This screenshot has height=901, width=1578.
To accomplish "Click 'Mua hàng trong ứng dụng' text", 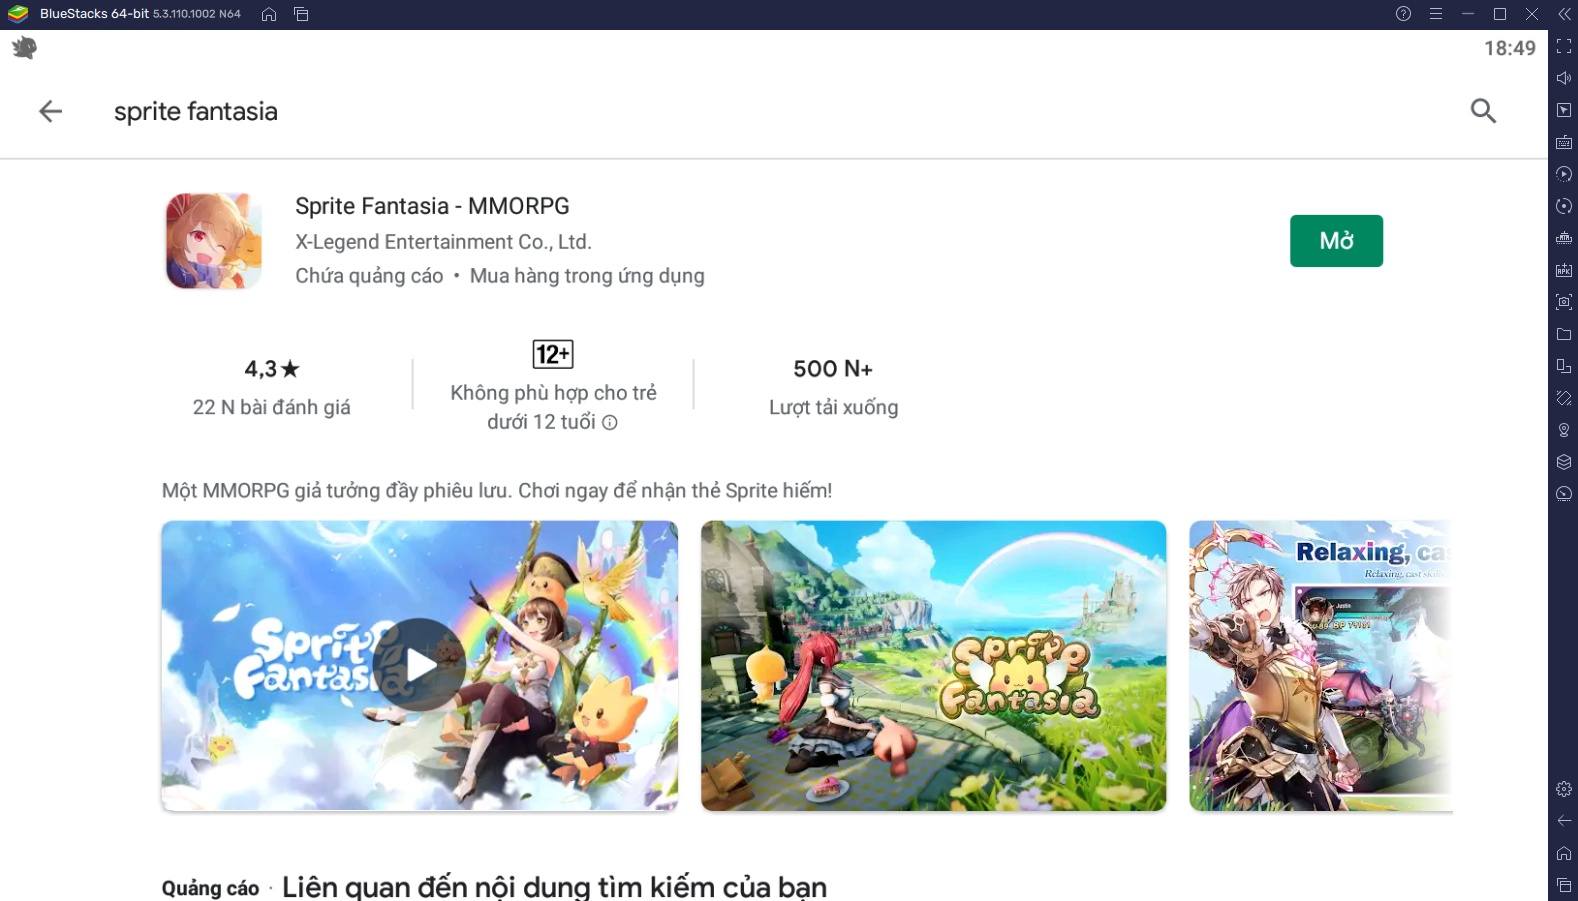I will point(587,276).
